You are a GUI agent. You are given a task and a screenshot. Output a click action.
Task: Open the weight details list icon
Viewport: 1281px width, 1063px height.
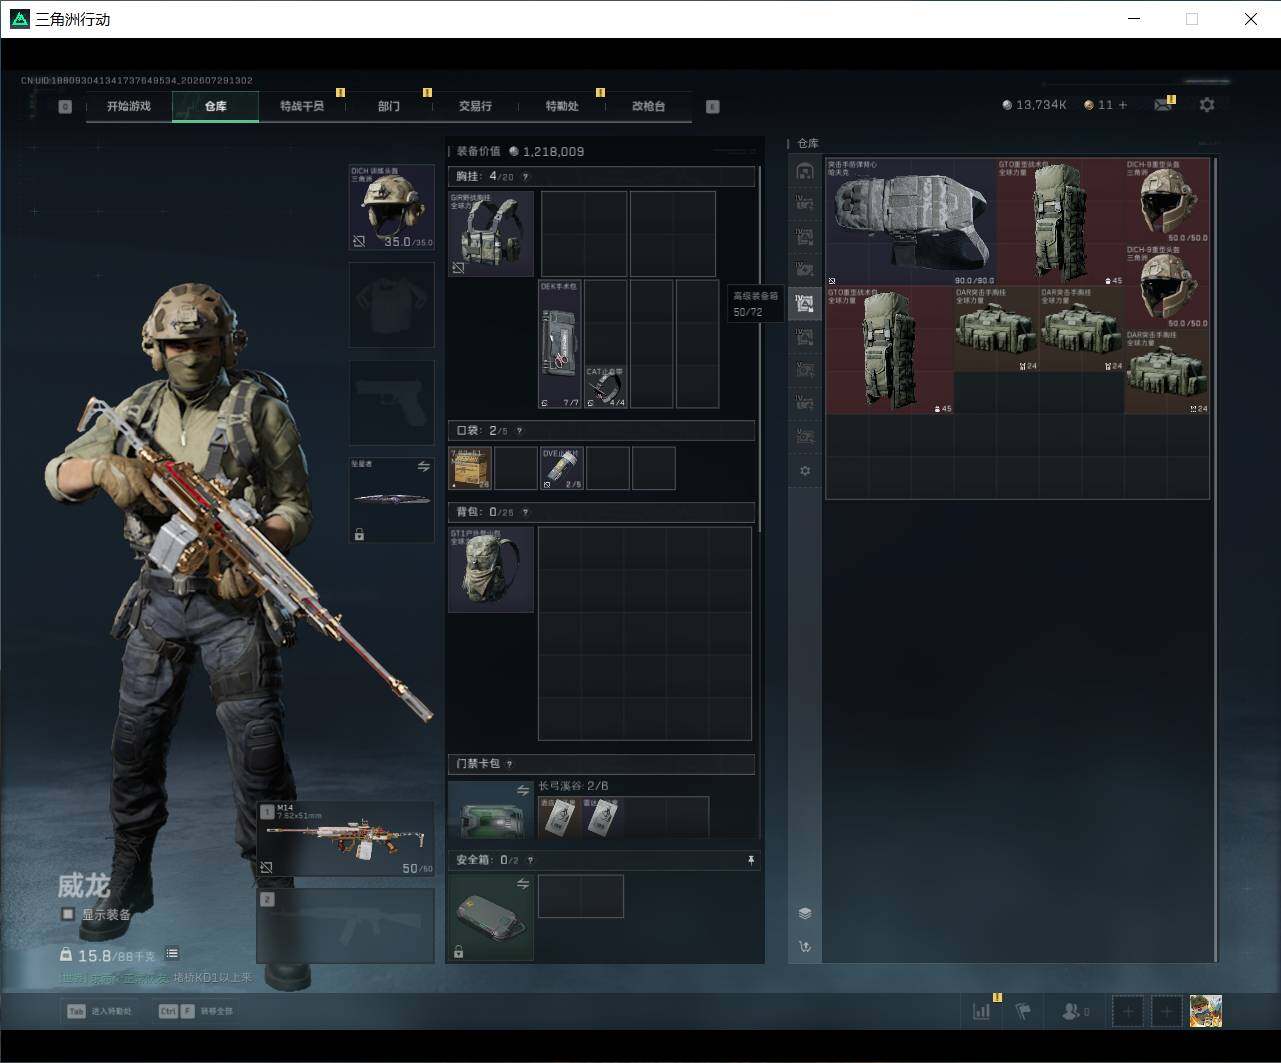(x=172, y=954)
